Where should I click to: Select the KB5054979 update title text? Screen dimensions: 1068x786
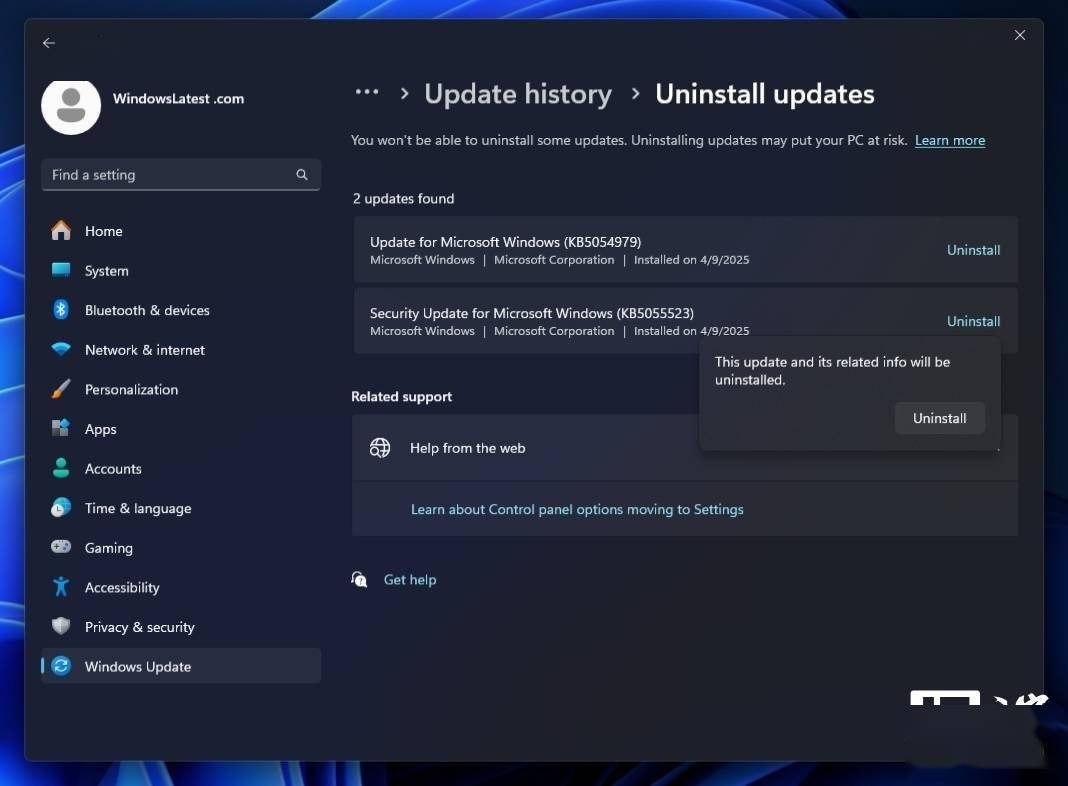(x=505, y=242)
